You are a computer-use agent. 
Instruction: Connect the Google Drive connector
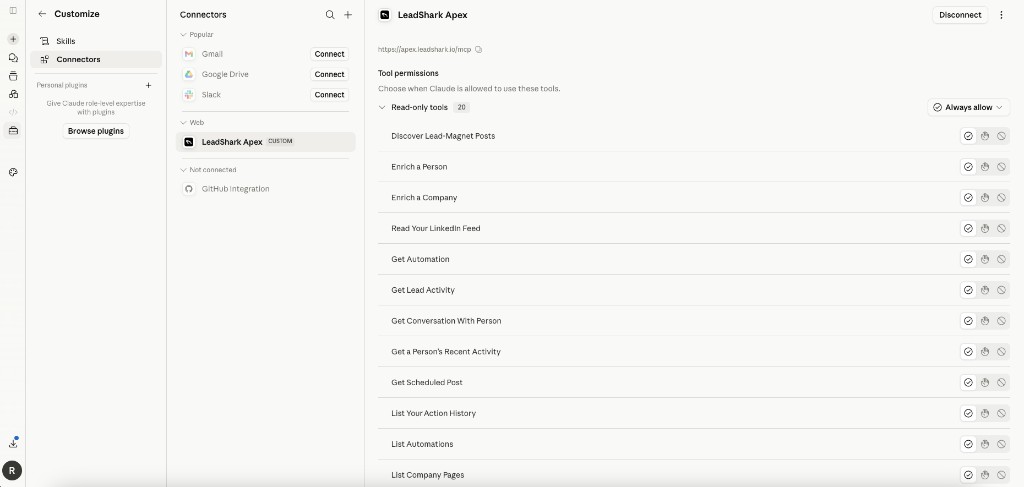(329, 74)
